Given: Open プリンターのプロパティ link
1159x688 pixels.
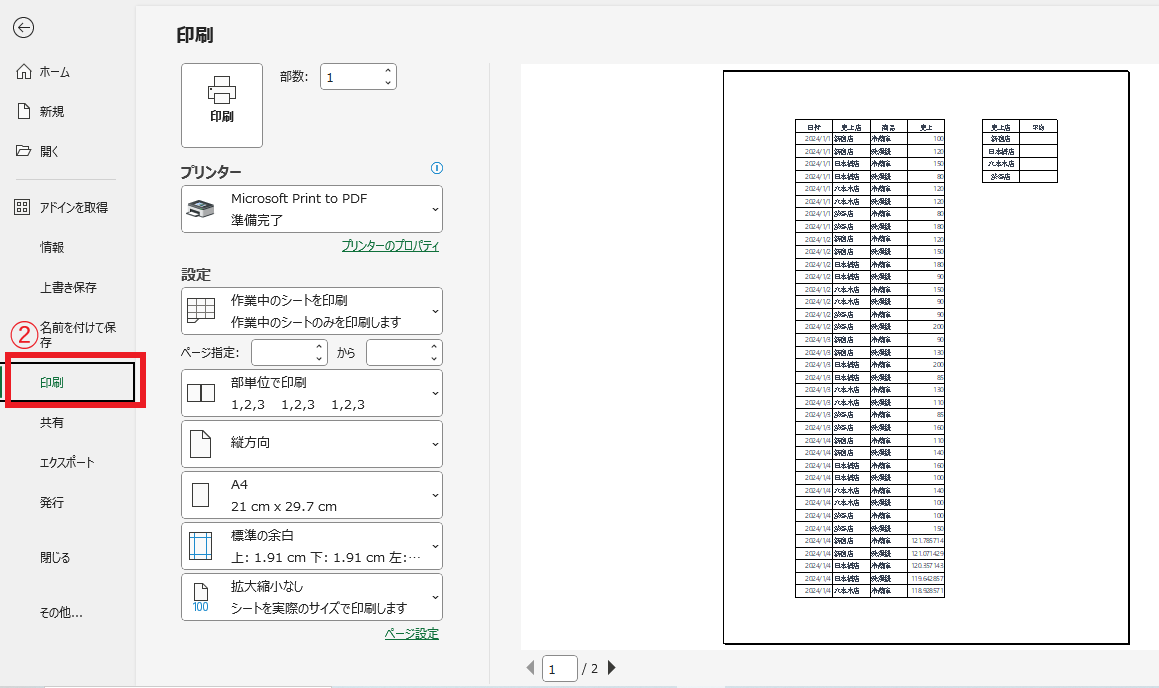Looking at the screenshot, I should pos(390,246).
